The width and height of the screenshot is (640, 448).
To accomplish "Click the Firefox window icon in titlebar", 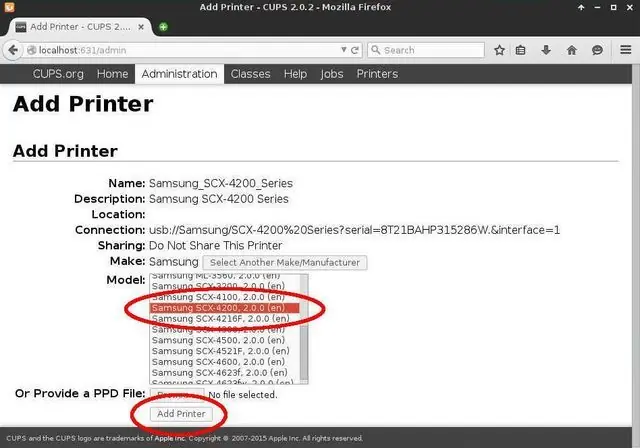I will click(9, 7).
